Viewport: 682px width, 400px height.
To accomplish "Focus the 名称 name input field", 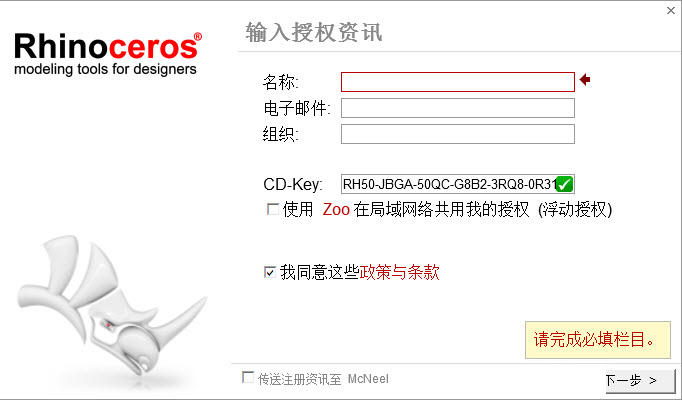I will (458, 82).
